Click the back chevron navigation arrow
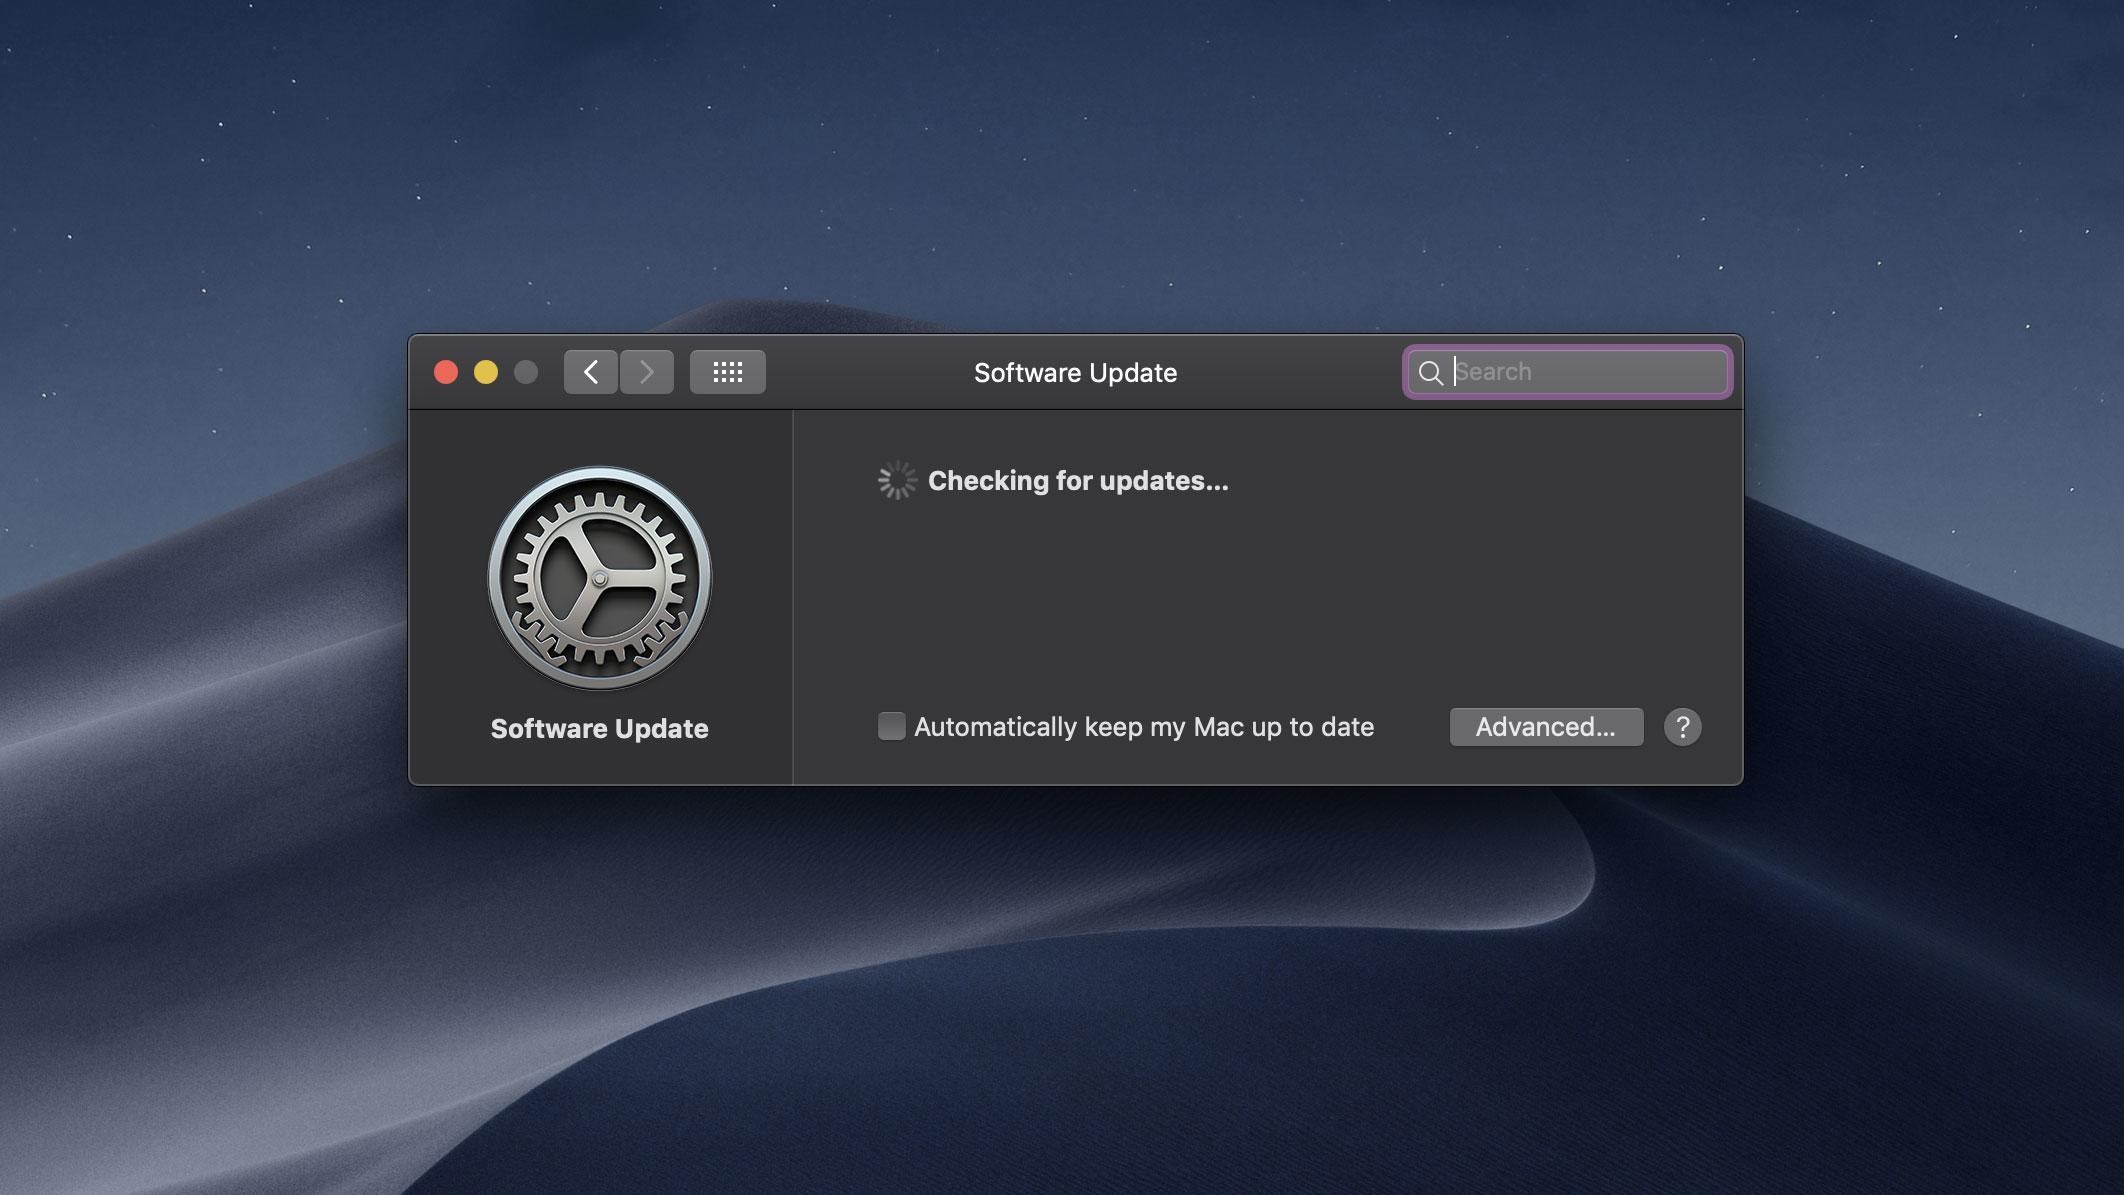2124x1195 pixels. click(591, 371)
